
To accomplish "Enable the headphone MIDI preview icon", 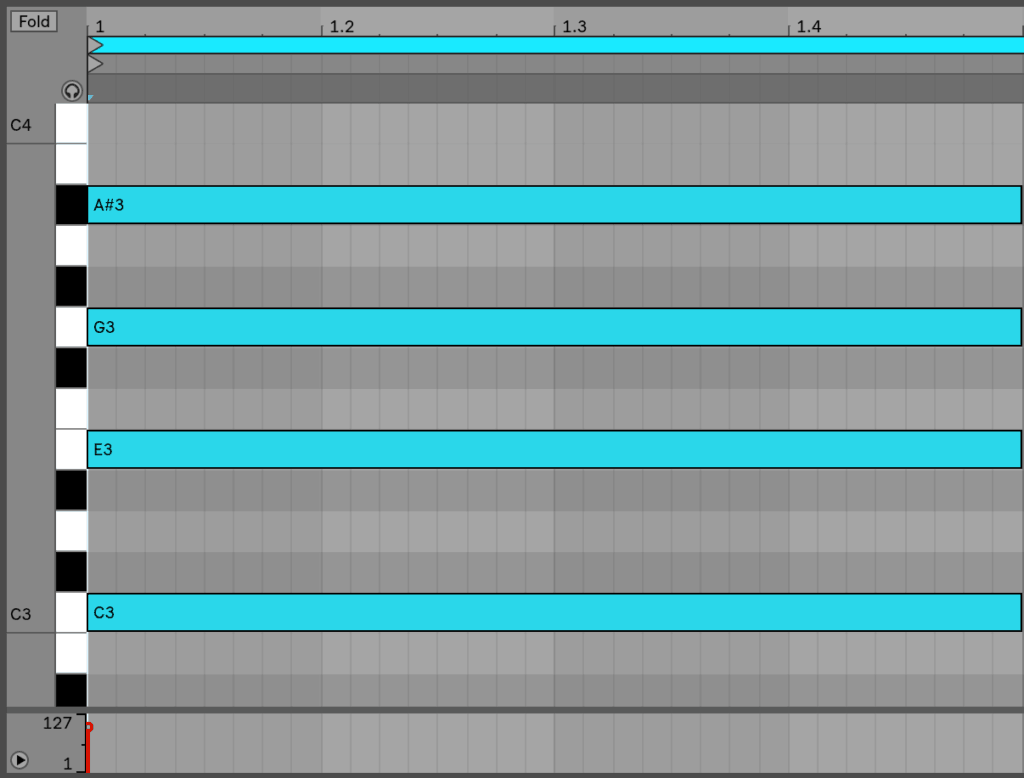I will pos(72,91).
